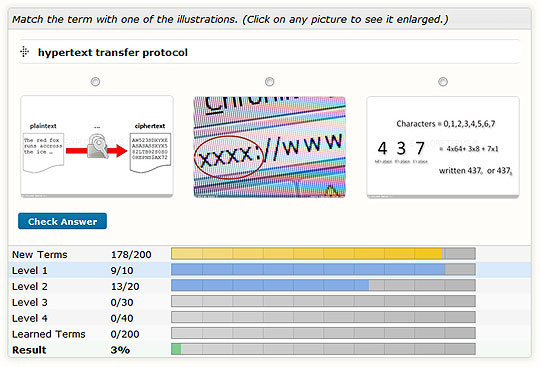Click the Check Answer button
This screenshot has height=367, width=540.
[x=62, y=221]
